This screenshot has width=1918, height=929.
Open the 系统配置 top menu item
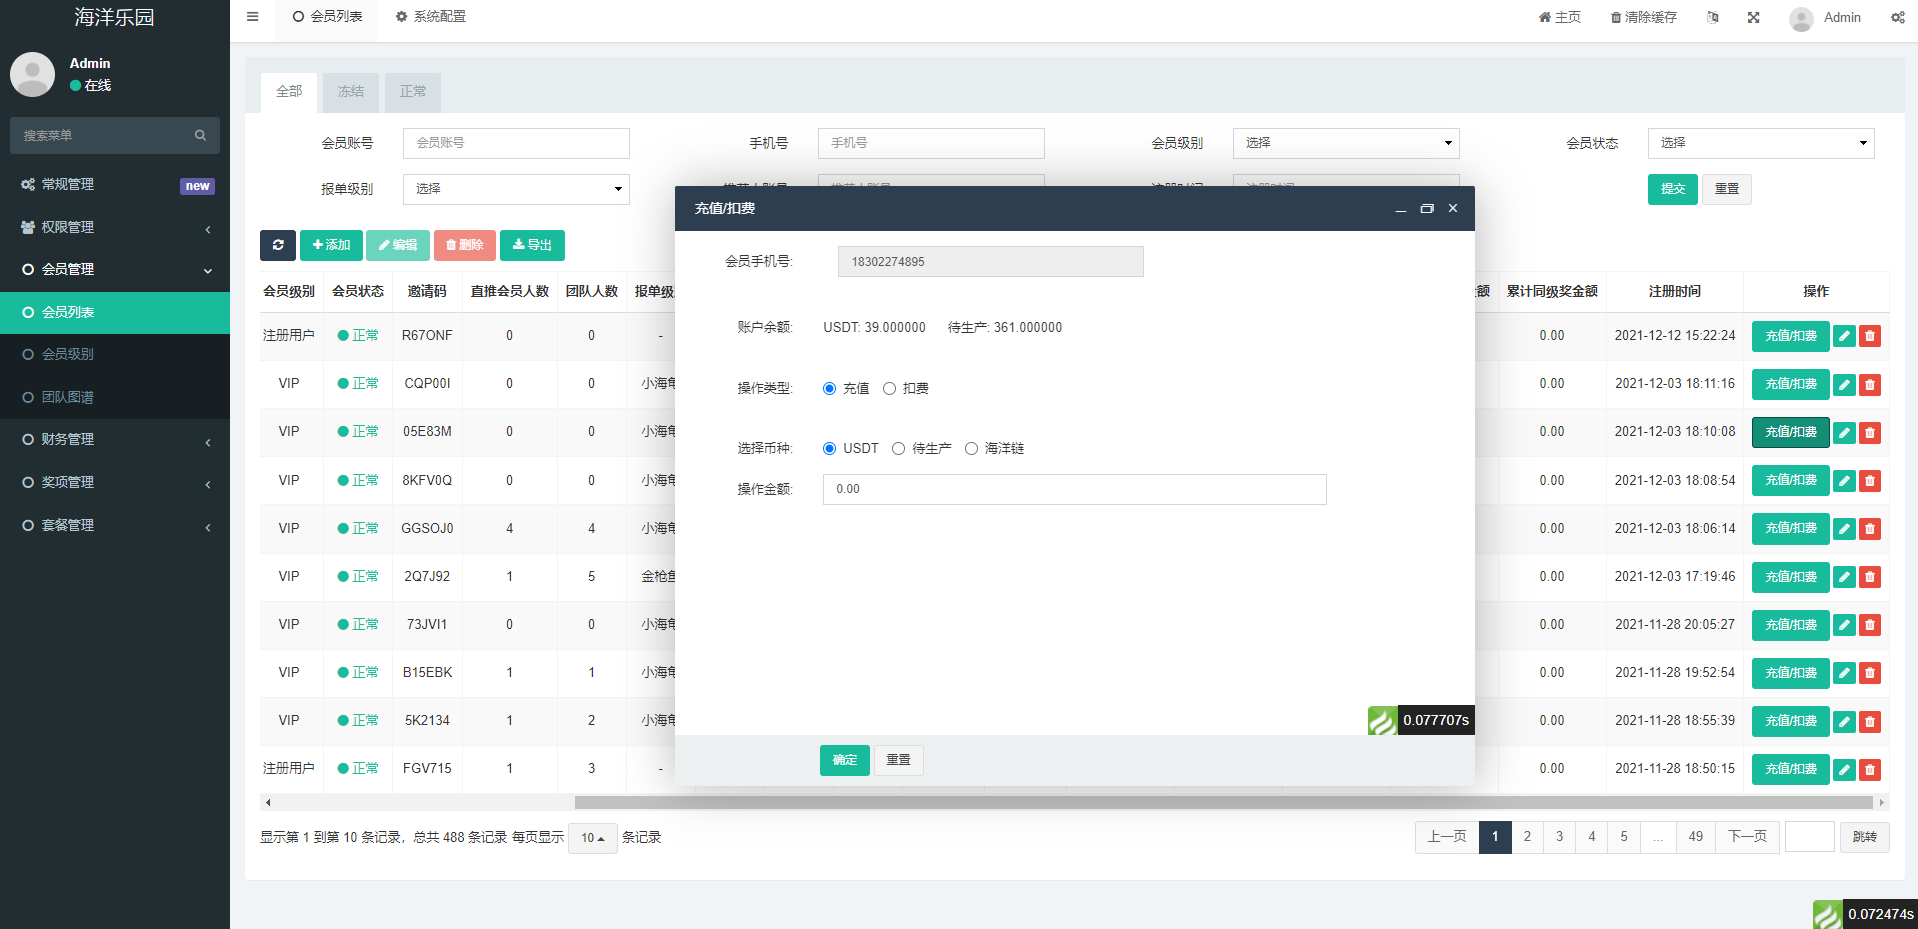430,17
